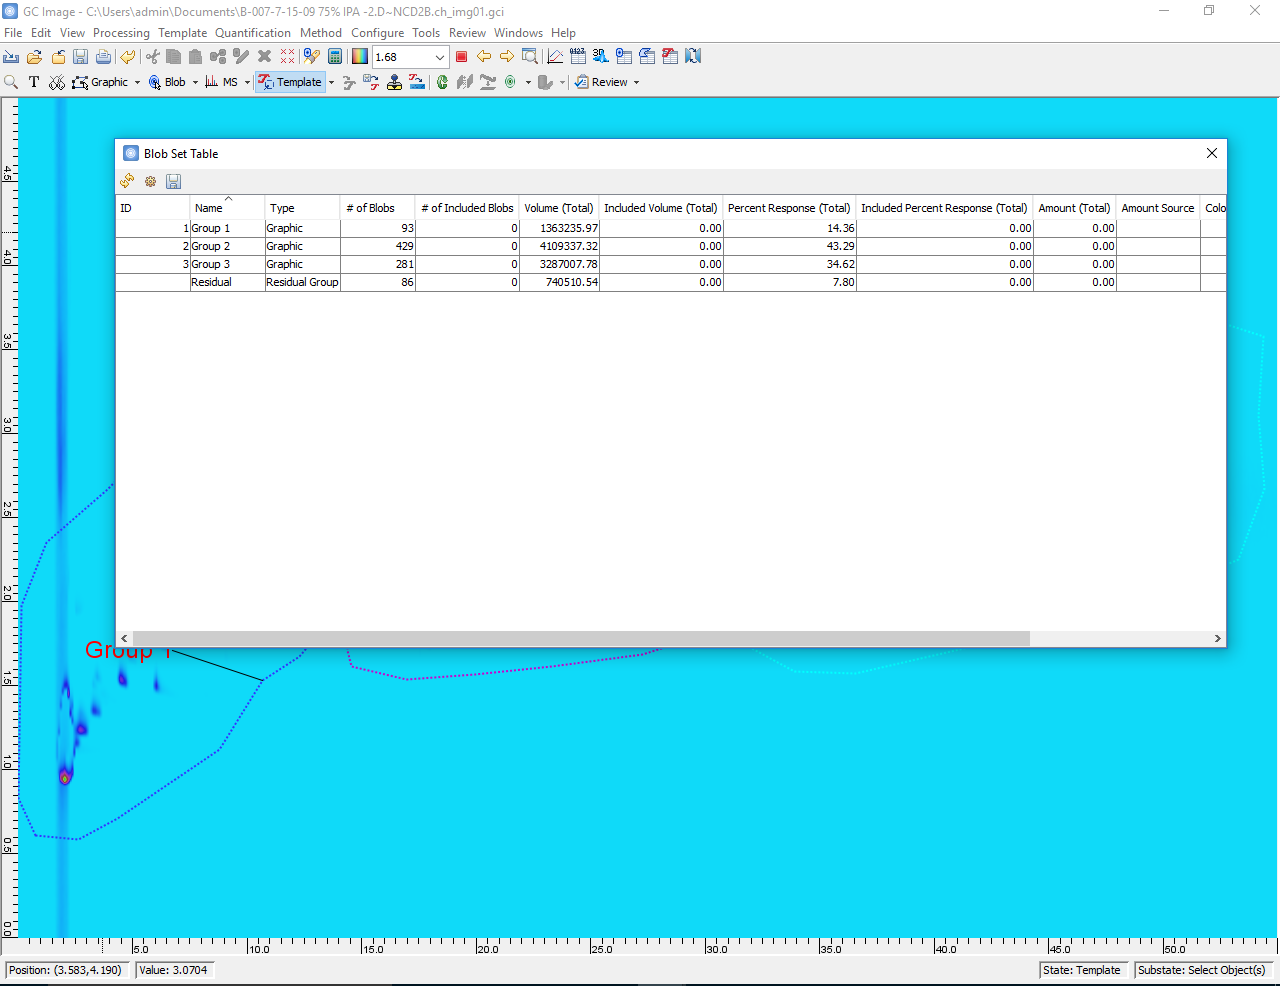Toggle the colormap gradient button
This screenshot has height=986, width=1280.
(360, 57)
